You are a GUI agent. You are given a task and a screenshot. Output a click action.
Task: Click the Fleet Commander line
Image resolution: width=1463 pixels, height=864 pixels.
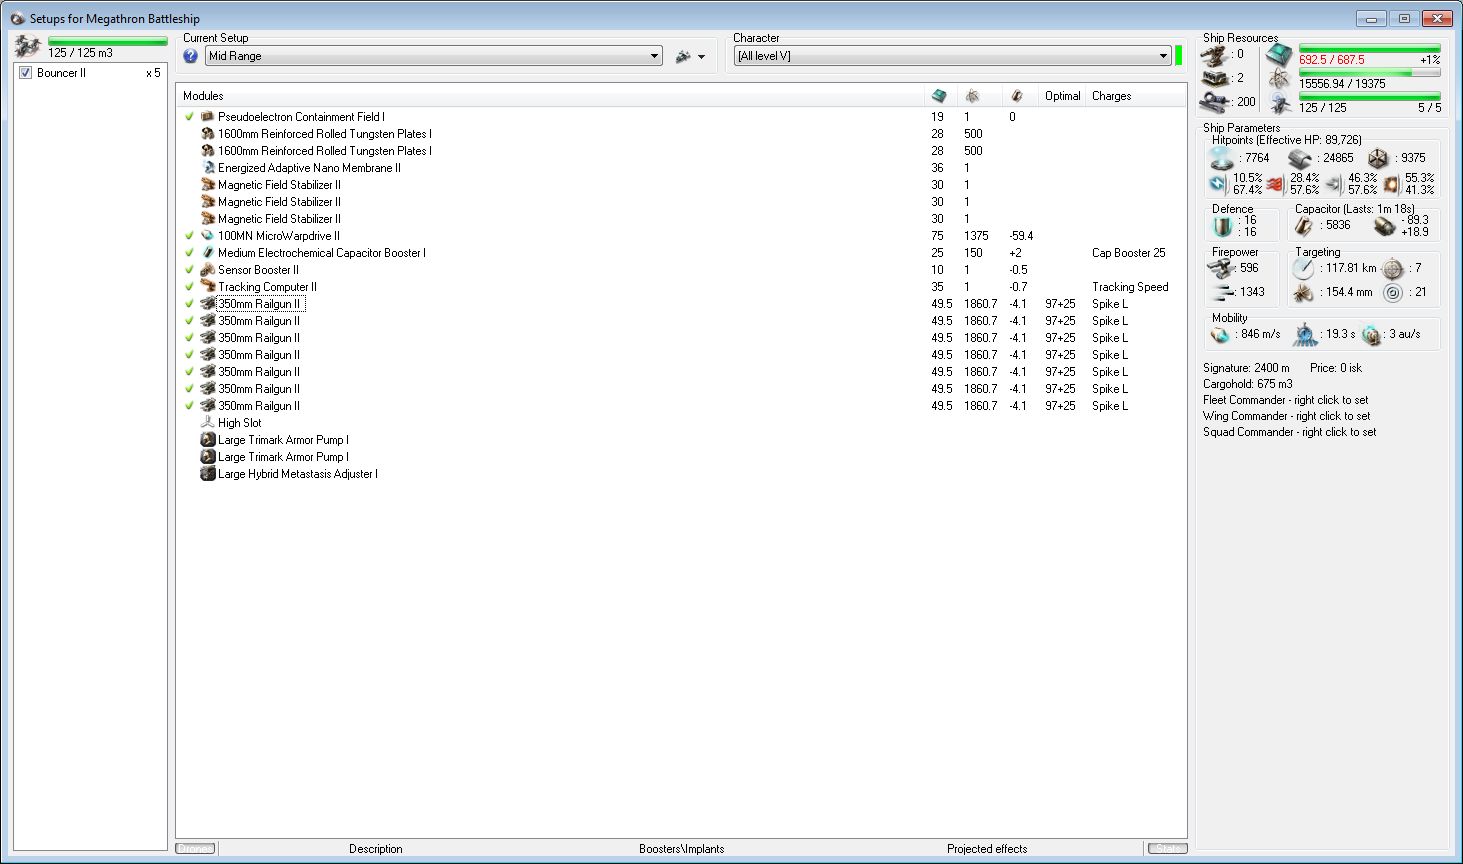[1286, 400]
